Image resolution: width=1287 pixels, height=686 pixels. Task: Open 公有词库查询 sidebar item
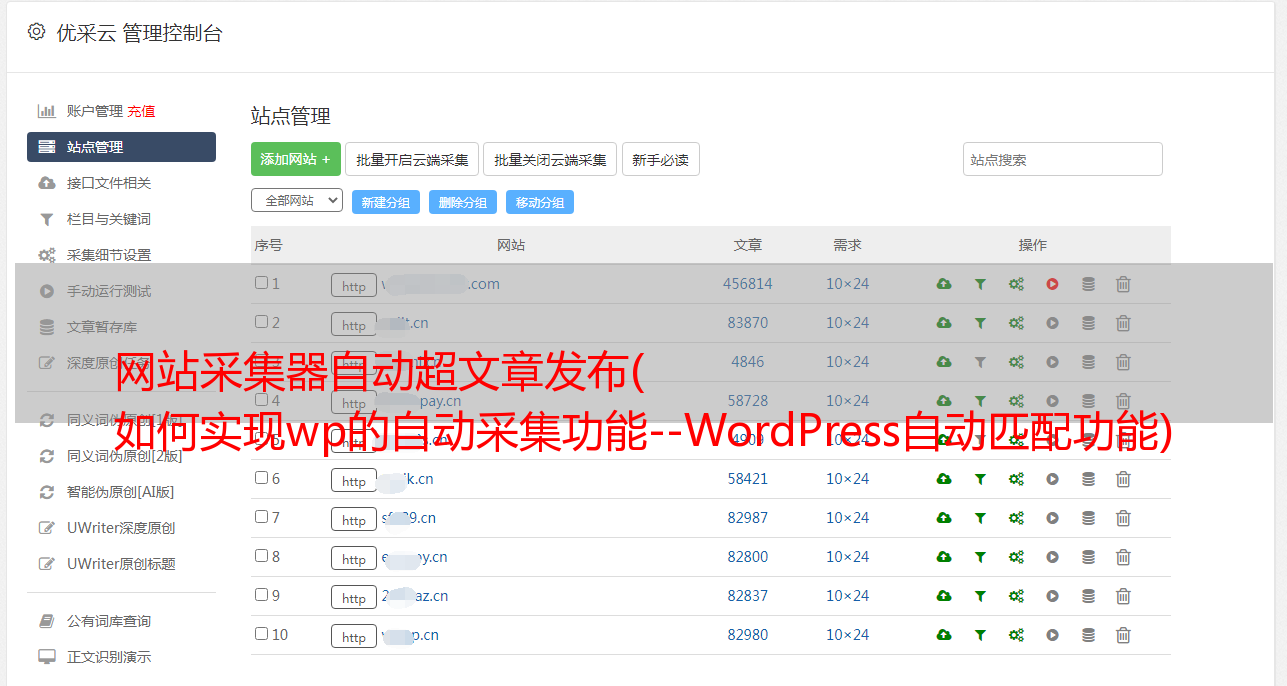point(109,621)
